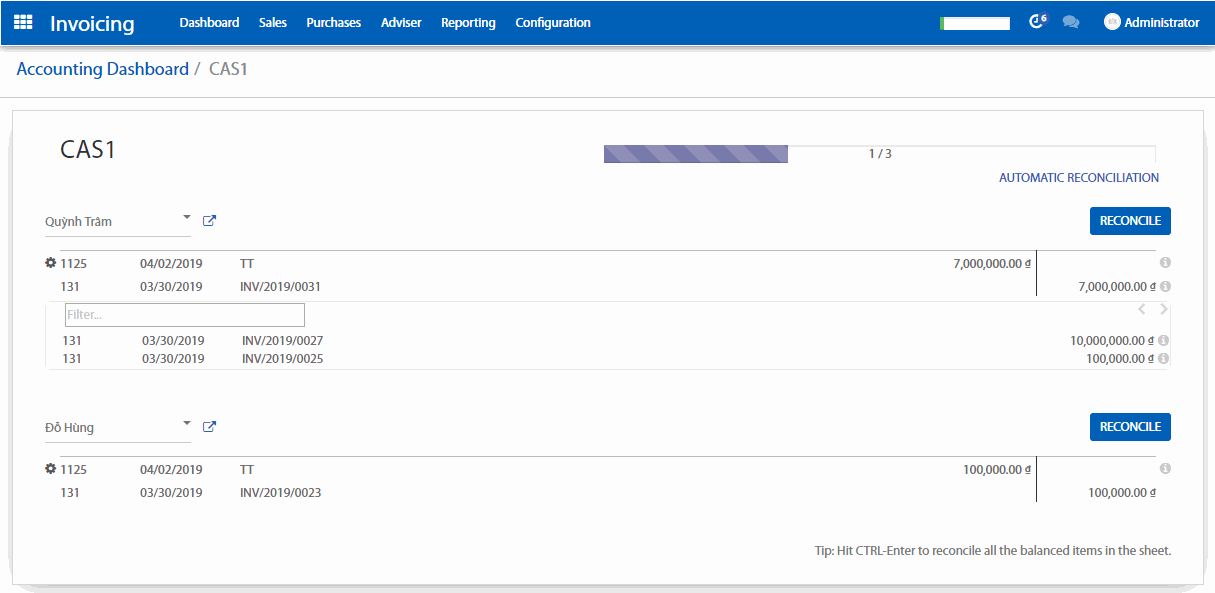Show next page of matching entries

[x=1163, y=310]
